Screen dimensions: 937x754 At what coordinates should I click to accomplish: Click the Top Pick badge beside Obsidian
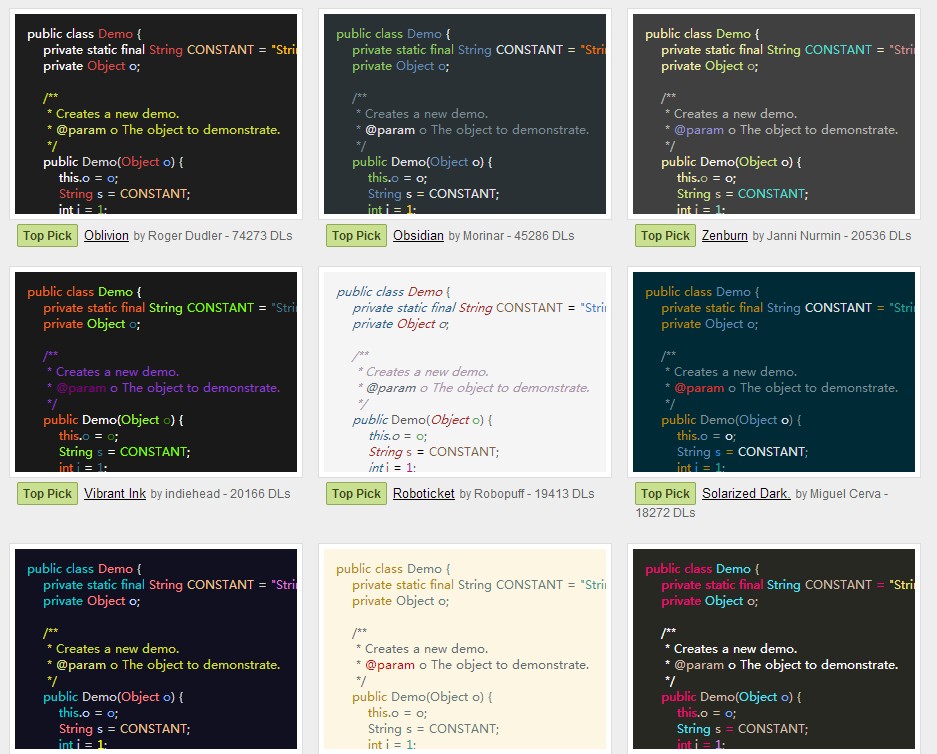pyautogui.click(x=356, y=235)
